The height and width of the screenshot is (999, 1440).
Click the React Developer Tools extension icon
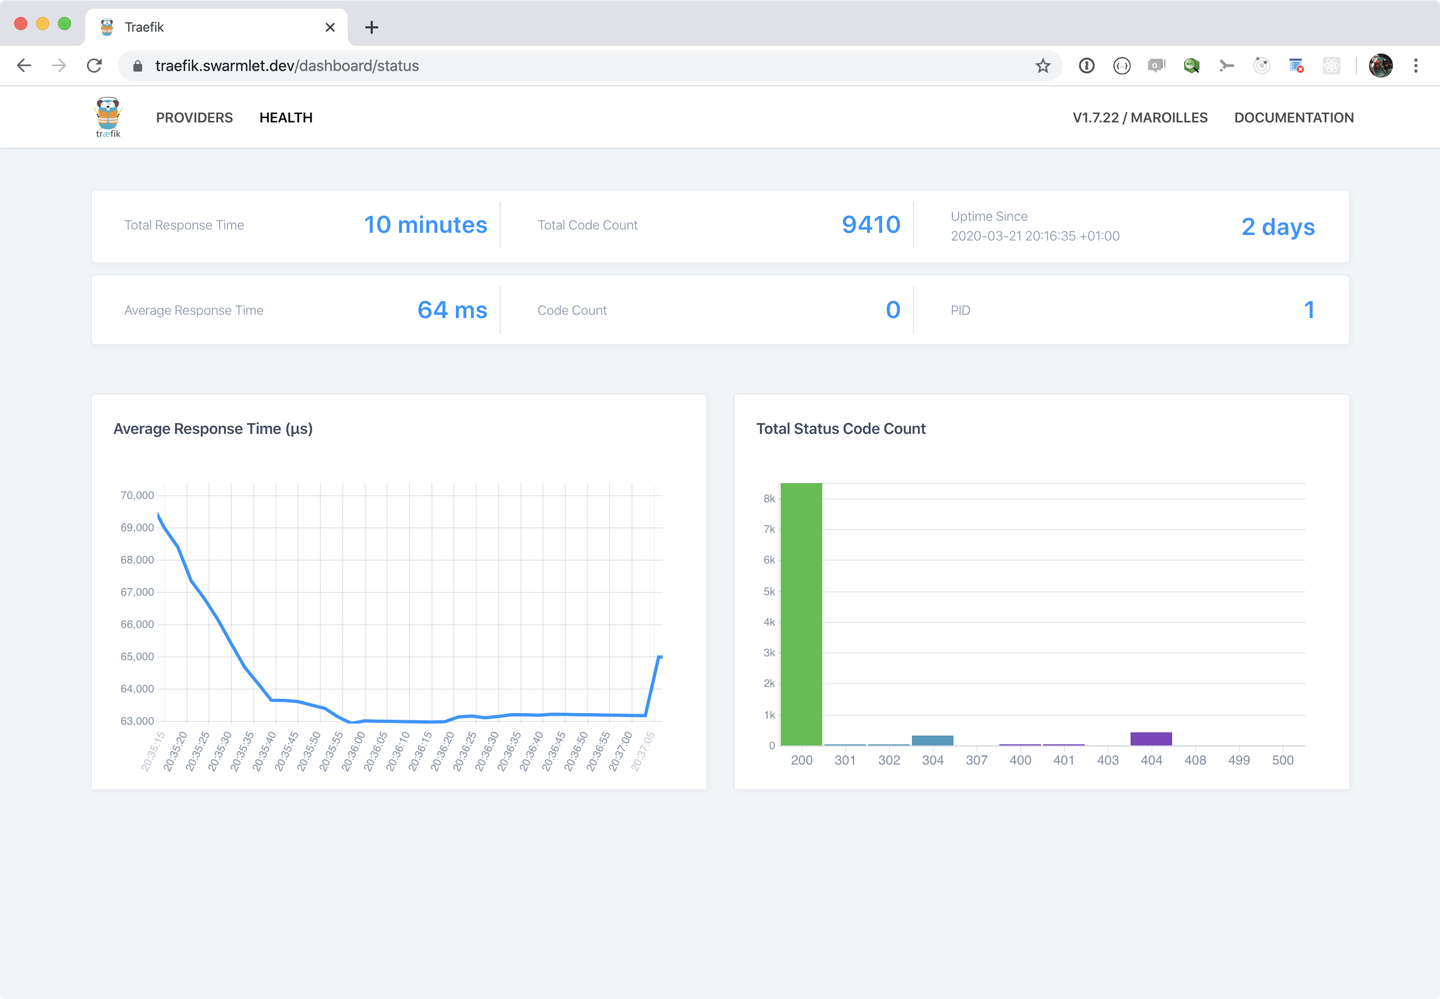1331,66
